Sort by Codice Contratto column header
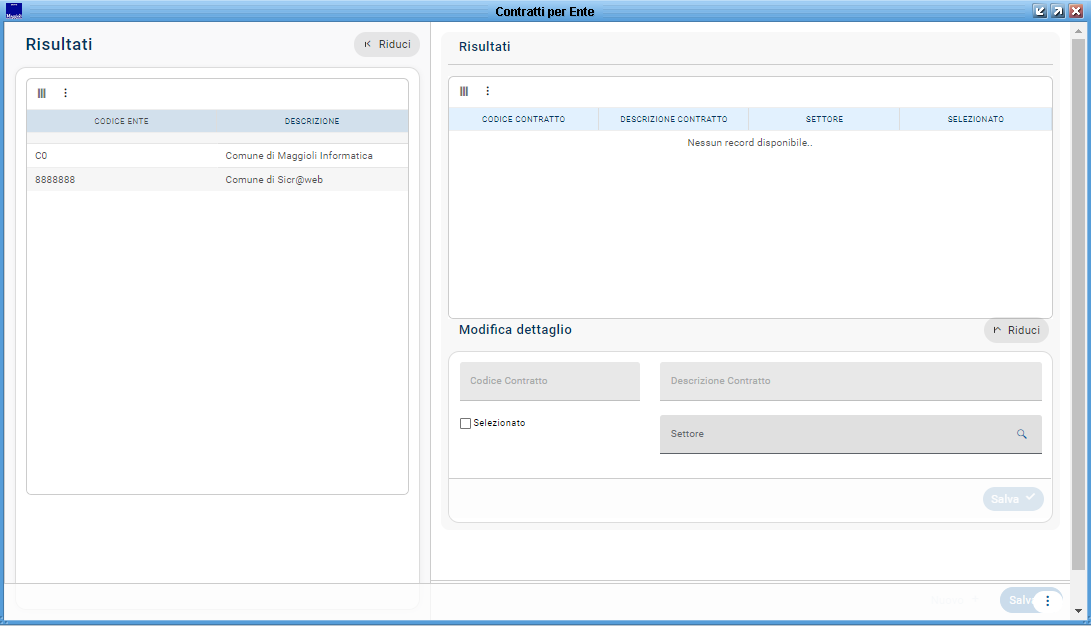 pyautogui.click(x=523, y=119)
